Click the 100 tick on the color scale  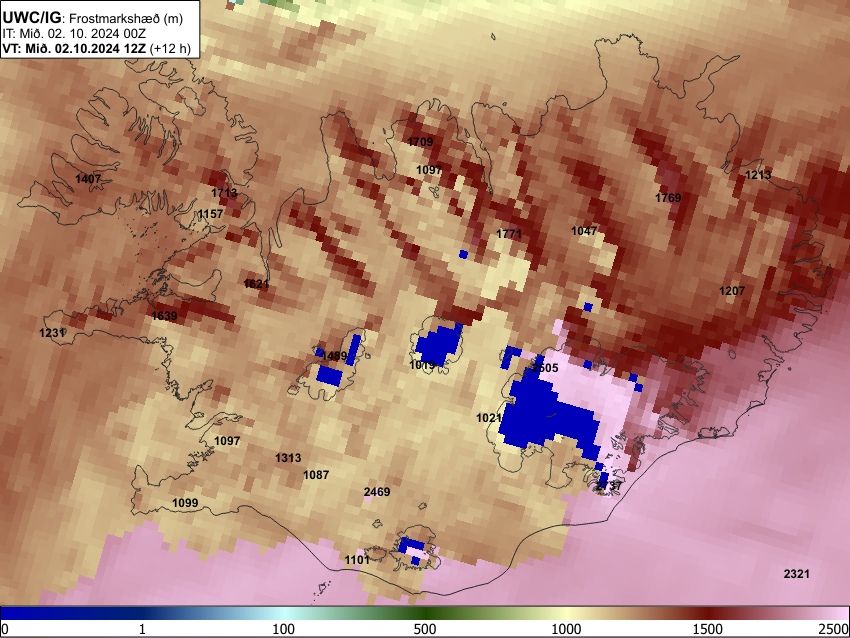pos(283,629)
